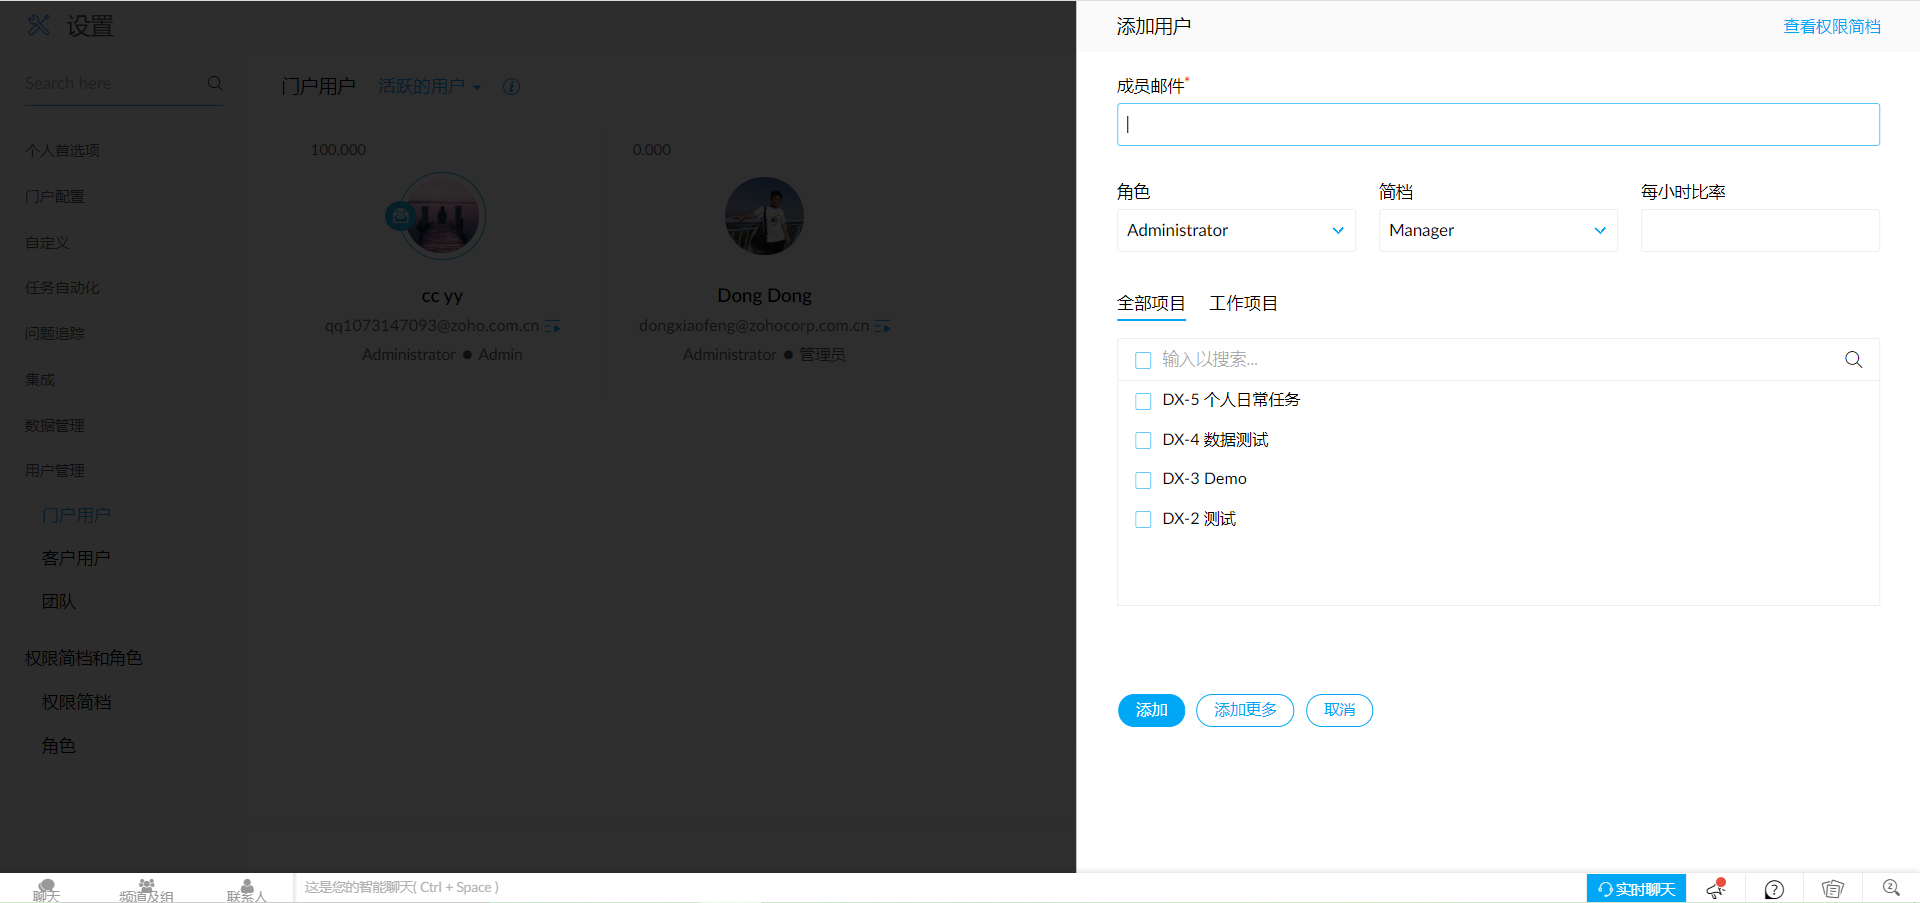The height and width of the screenshot is (903, 1920).
Task: Open the help question mark icon
Action: click(1774, 889)
